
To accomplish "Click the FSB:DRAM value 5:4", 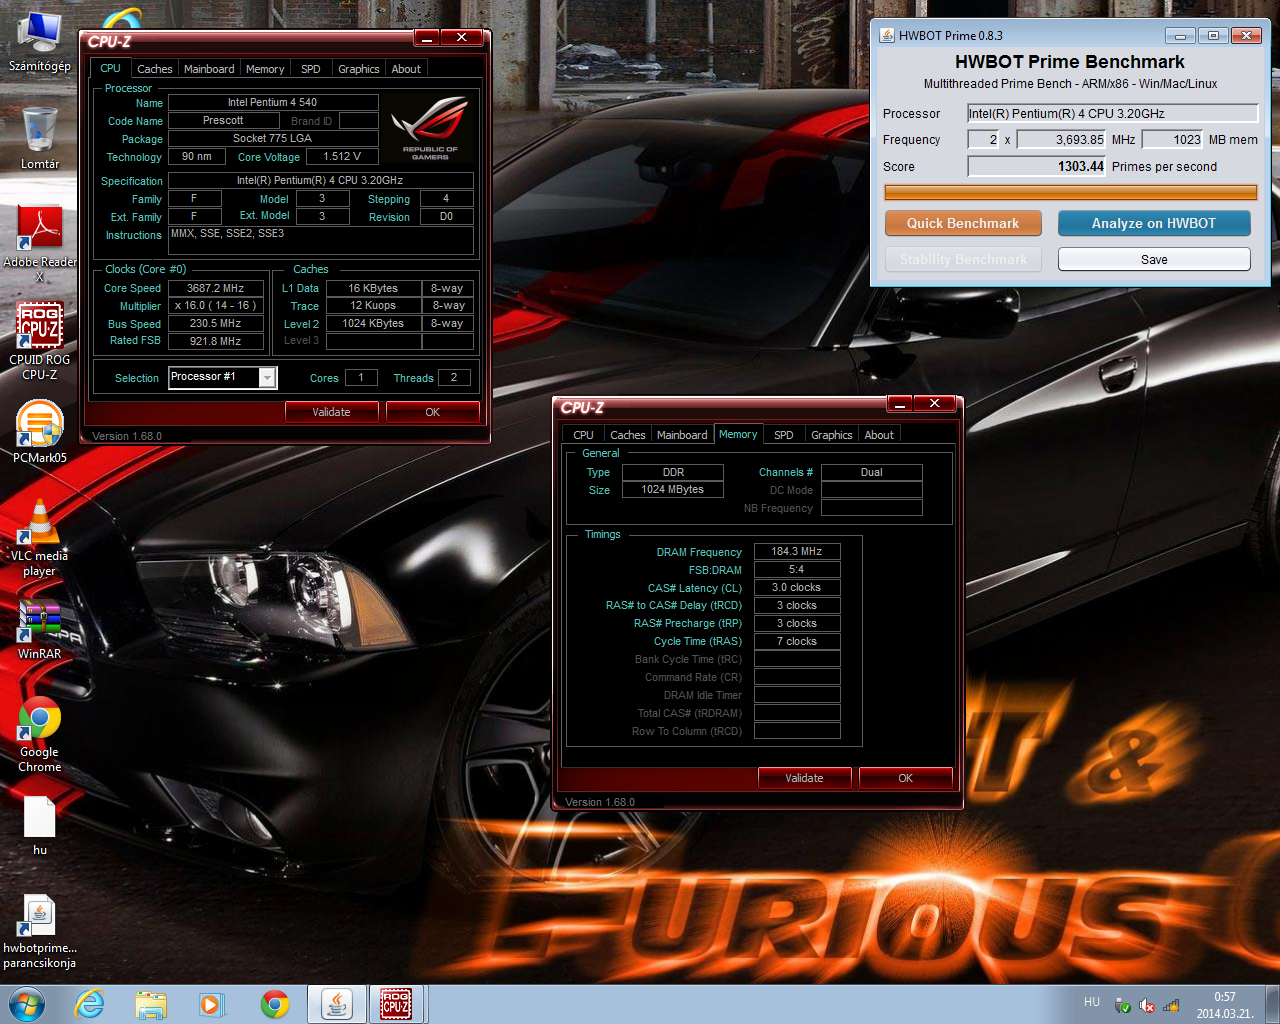I will pyautogui.click(x=797, y=570).
